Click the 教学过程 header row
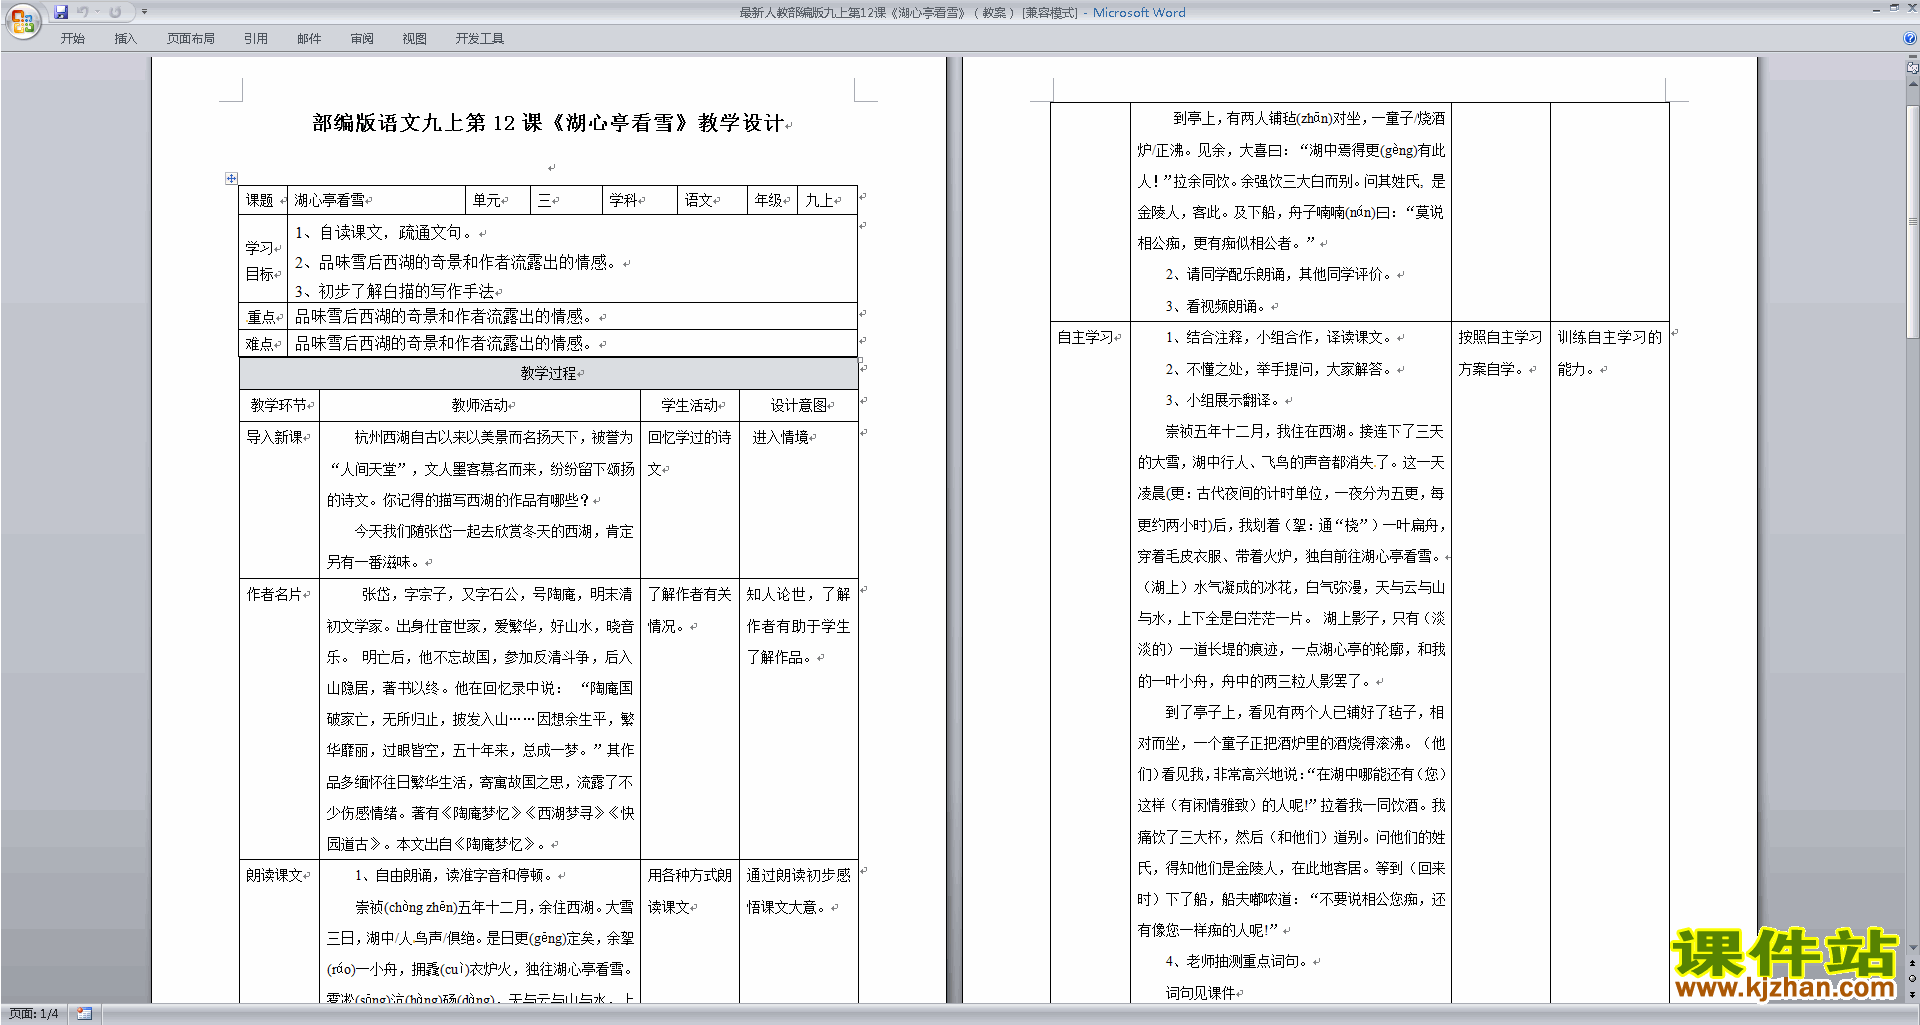 pyautogui.click(x=548, y=373)
